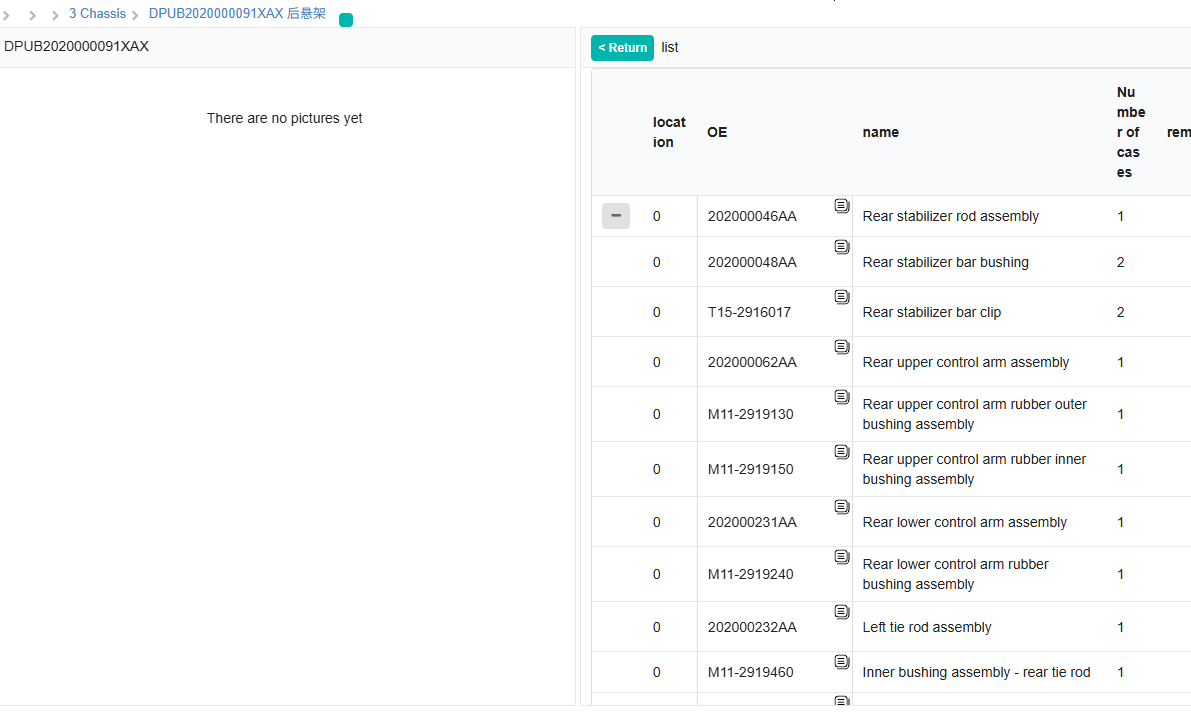Click note icon beside OE M11-2919240
The height and width of the screenshot is (719, 1191).
(842, 557)
